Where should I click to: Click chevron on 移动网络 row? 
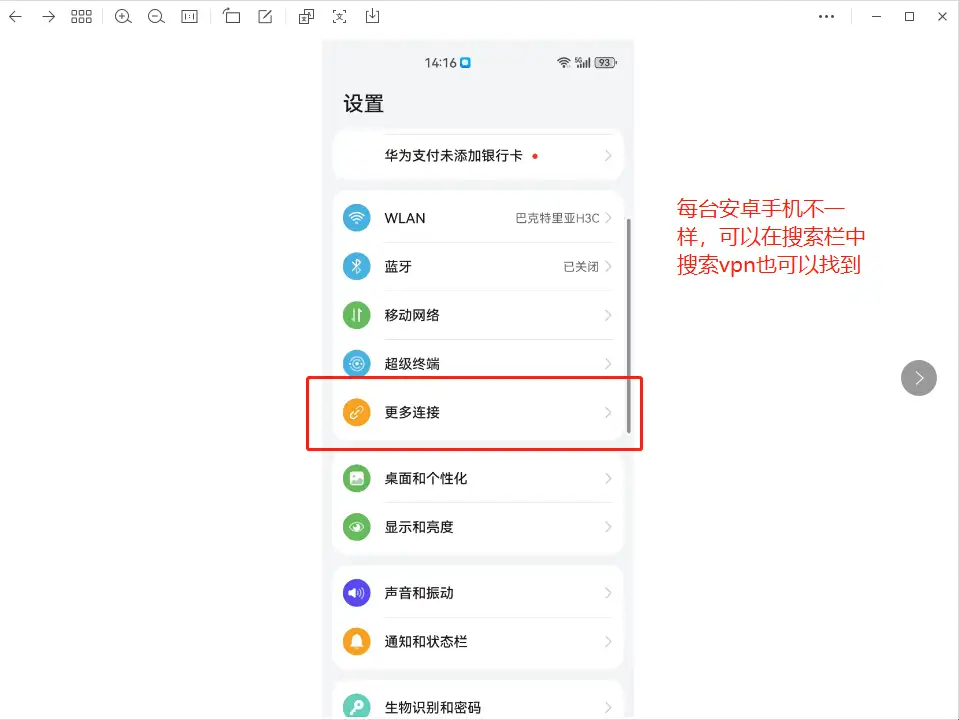coord(608,315)
